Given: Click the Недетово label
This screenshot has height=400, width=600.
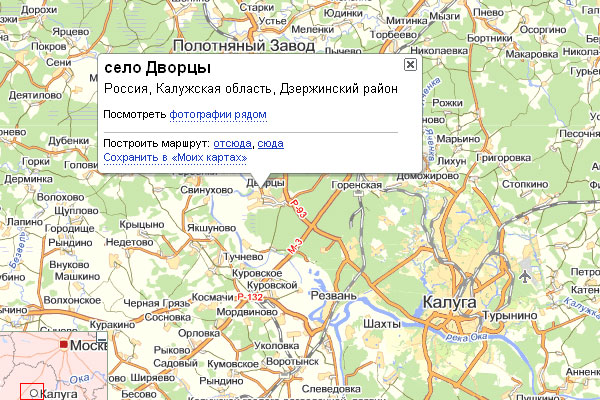Looking at the screenshot, I should [x=129, y=242].
